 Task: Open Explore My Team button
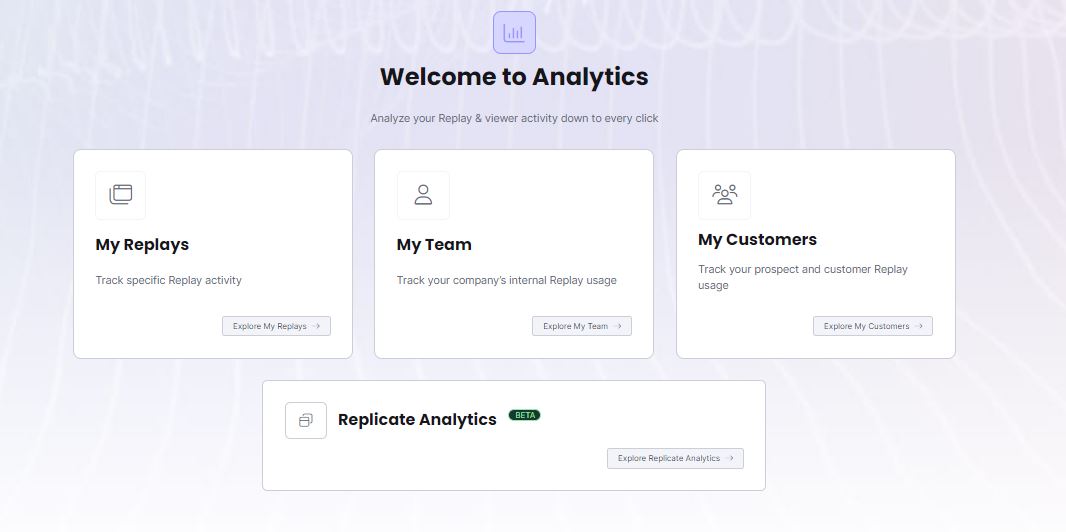click(x=582, y=326)
